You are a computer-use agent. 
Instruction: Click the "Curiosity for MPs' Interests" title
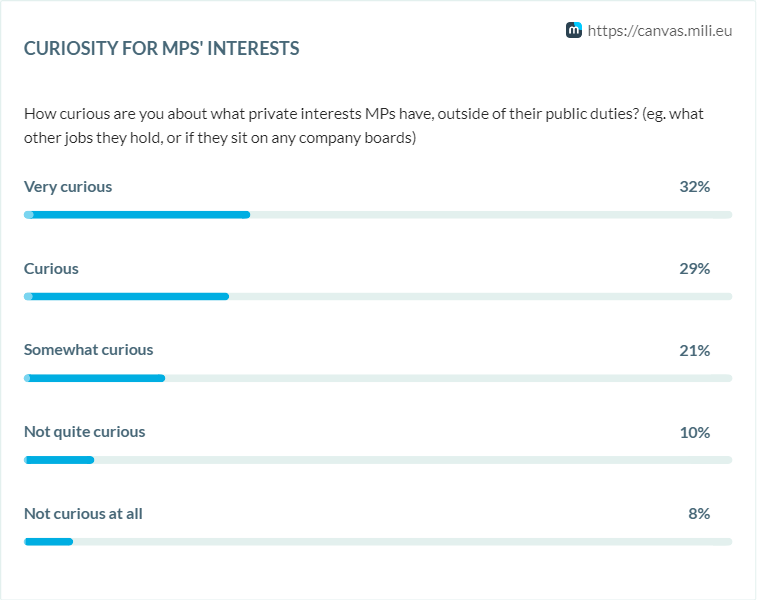161,48
